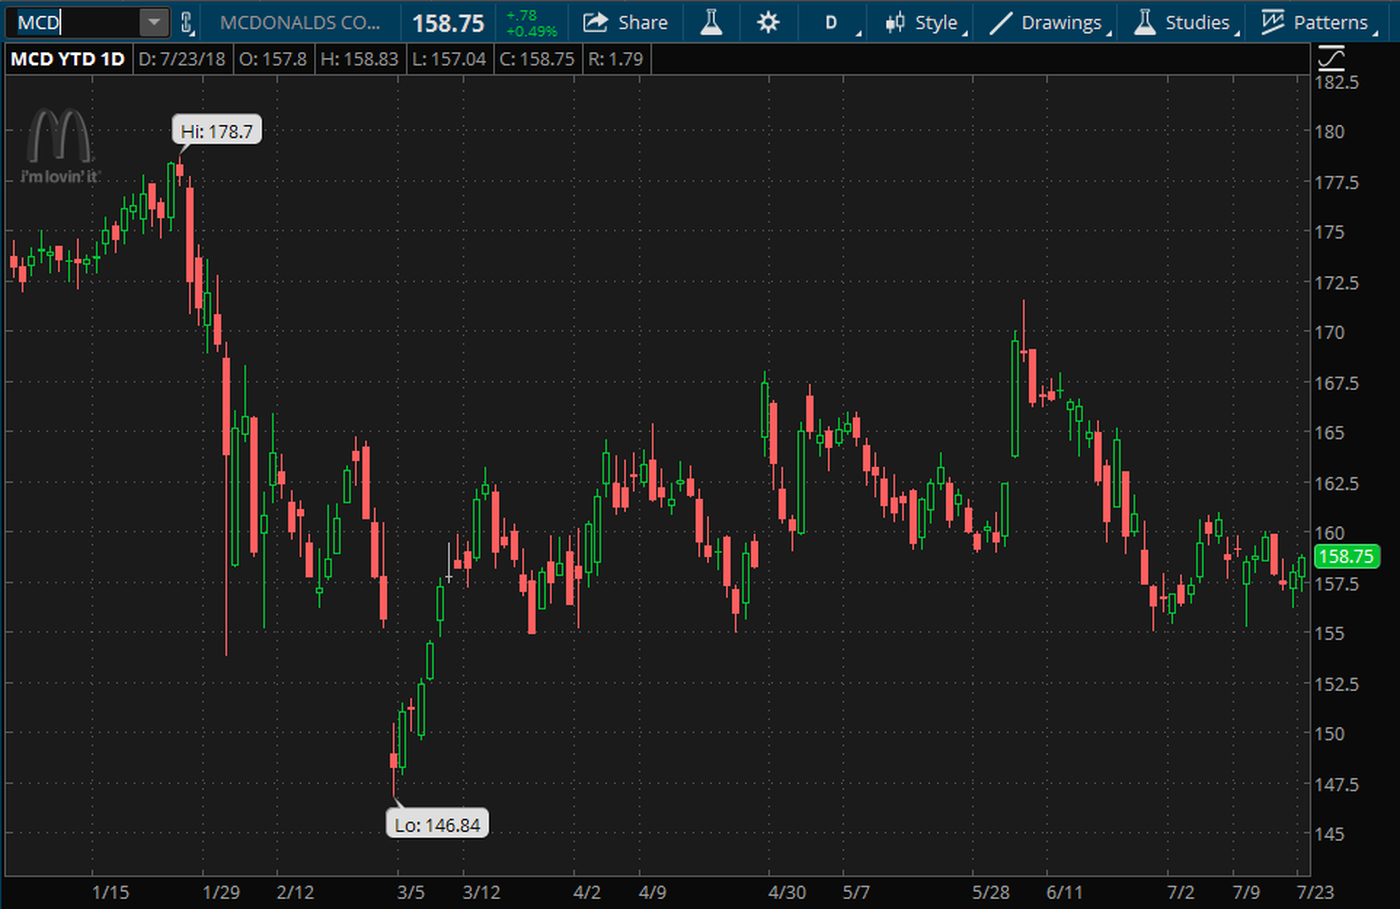Click the Lo: 146.84 price bubble
This screenshot has height=909, width=1400.
437,825
